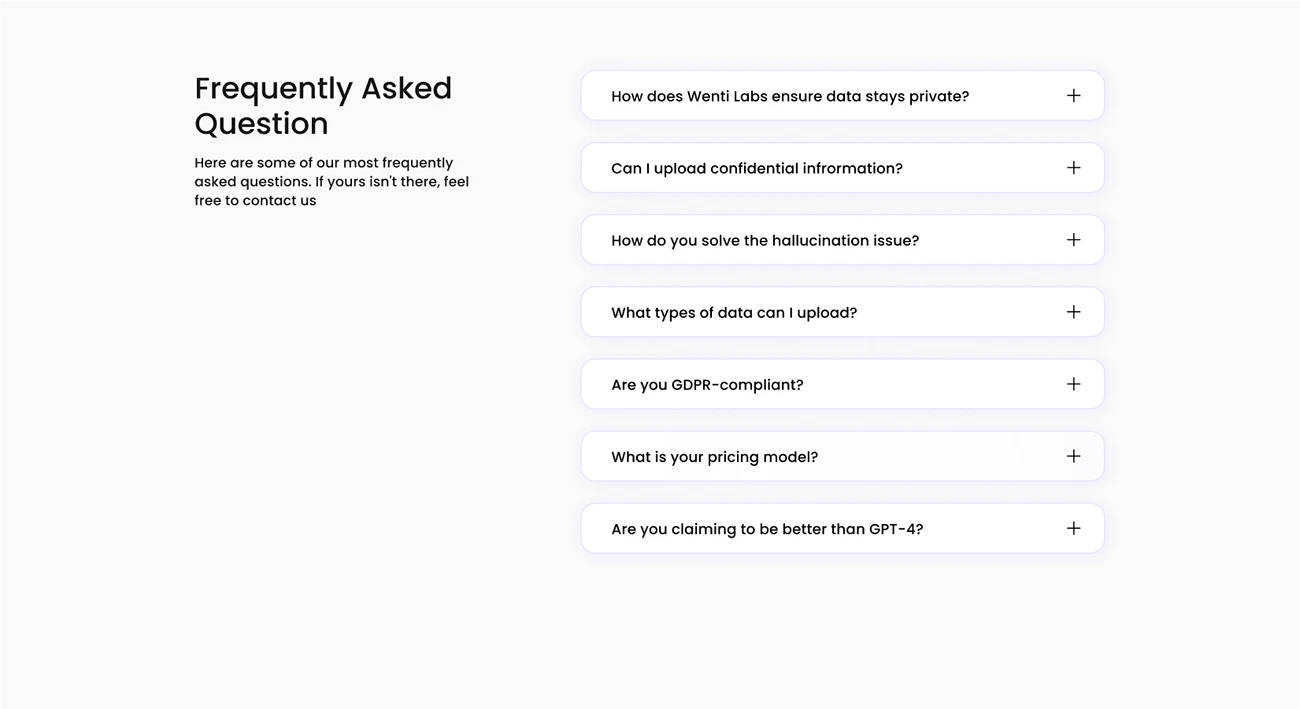Expand 'How do you solve the hallucination issue?'
The image size is (1300, 709).
(x=842, y=240)
